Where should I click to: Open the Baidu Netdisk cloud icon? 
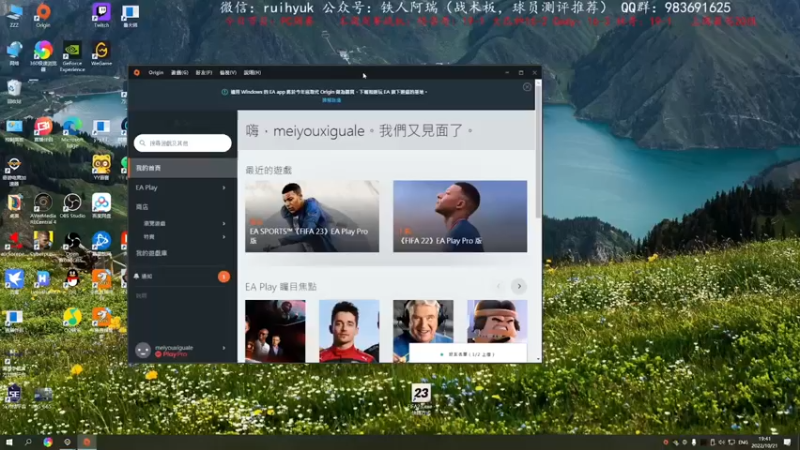(101, 205)
